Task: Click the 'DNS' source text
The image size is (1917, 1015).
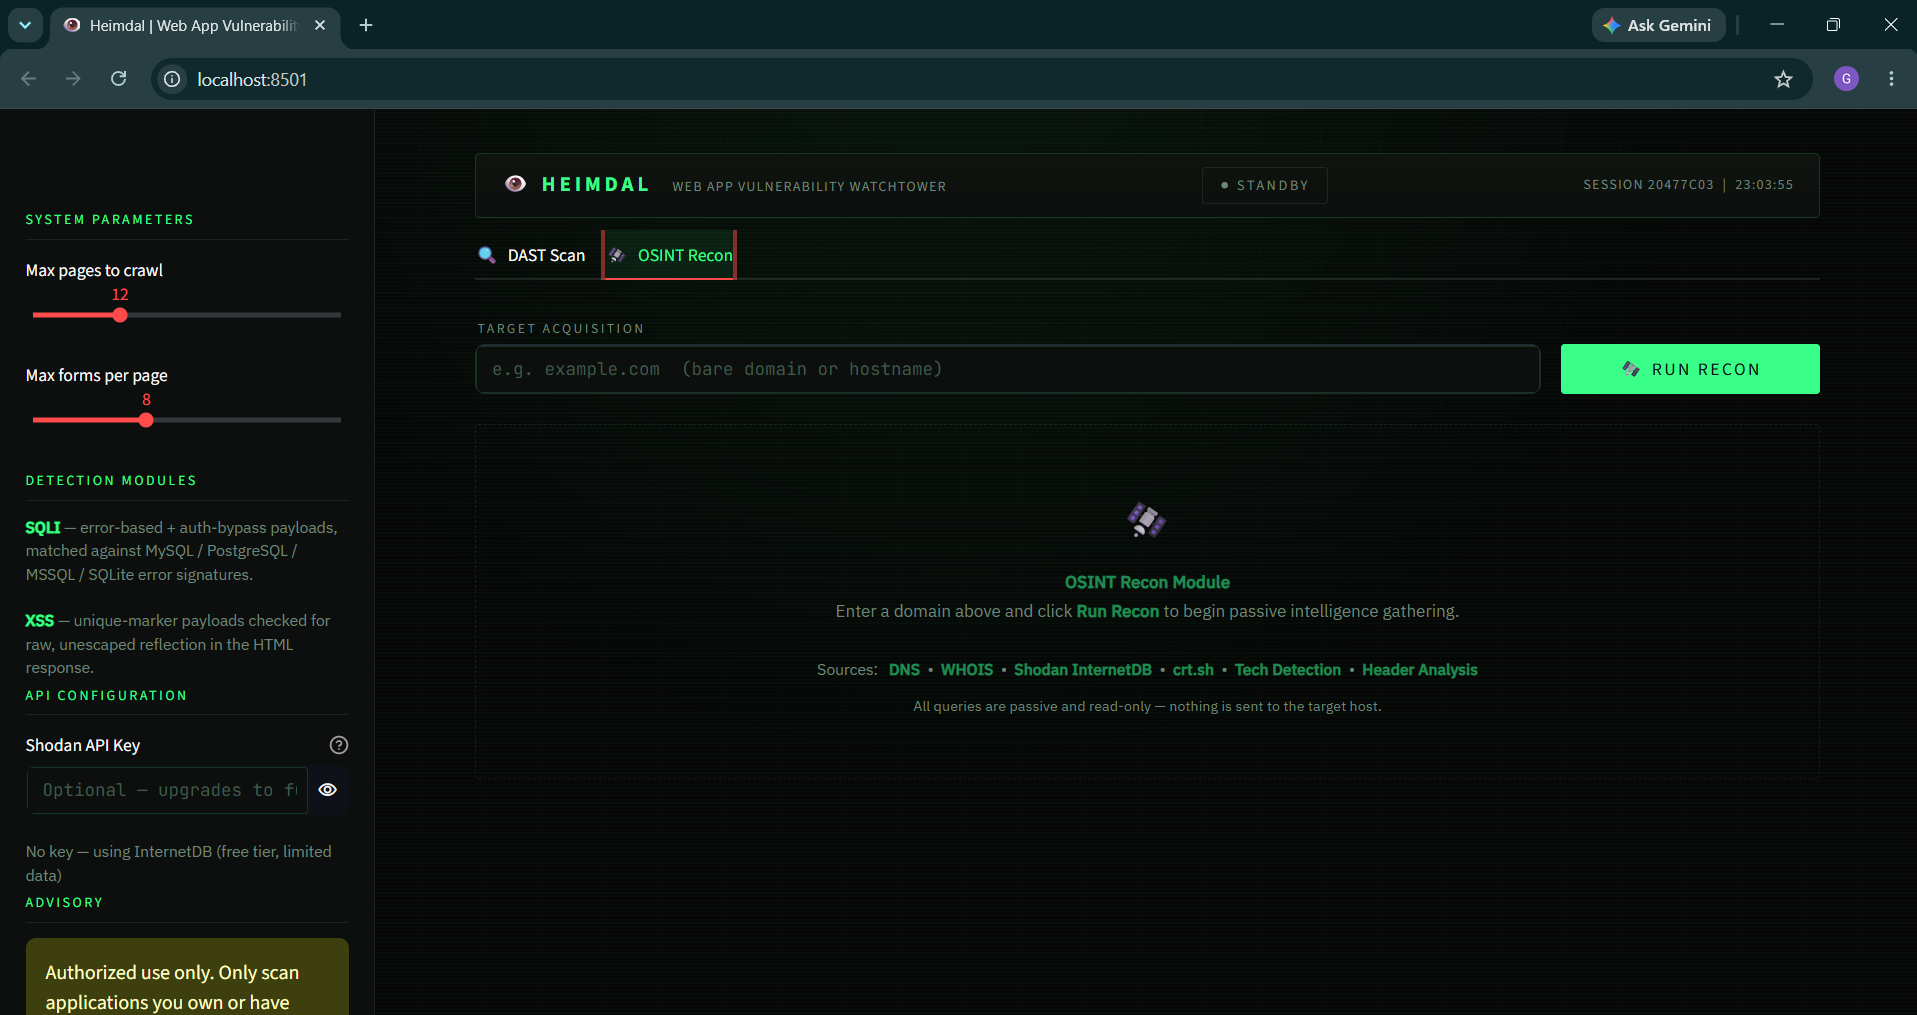Action: [x=904, y=670]
